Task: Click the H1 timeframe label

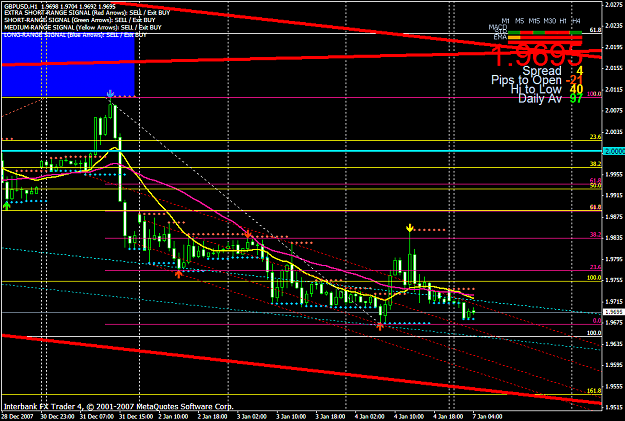Action: [x=563, y=21]
